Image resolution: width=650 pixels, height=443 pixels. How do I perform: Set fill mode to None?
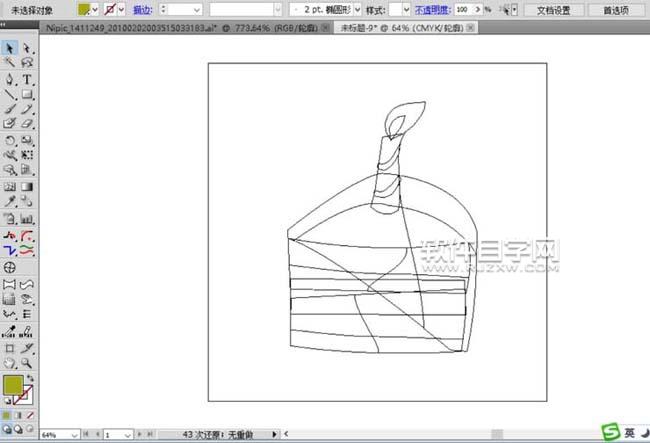pyautogui.click(x=30, y=415)
